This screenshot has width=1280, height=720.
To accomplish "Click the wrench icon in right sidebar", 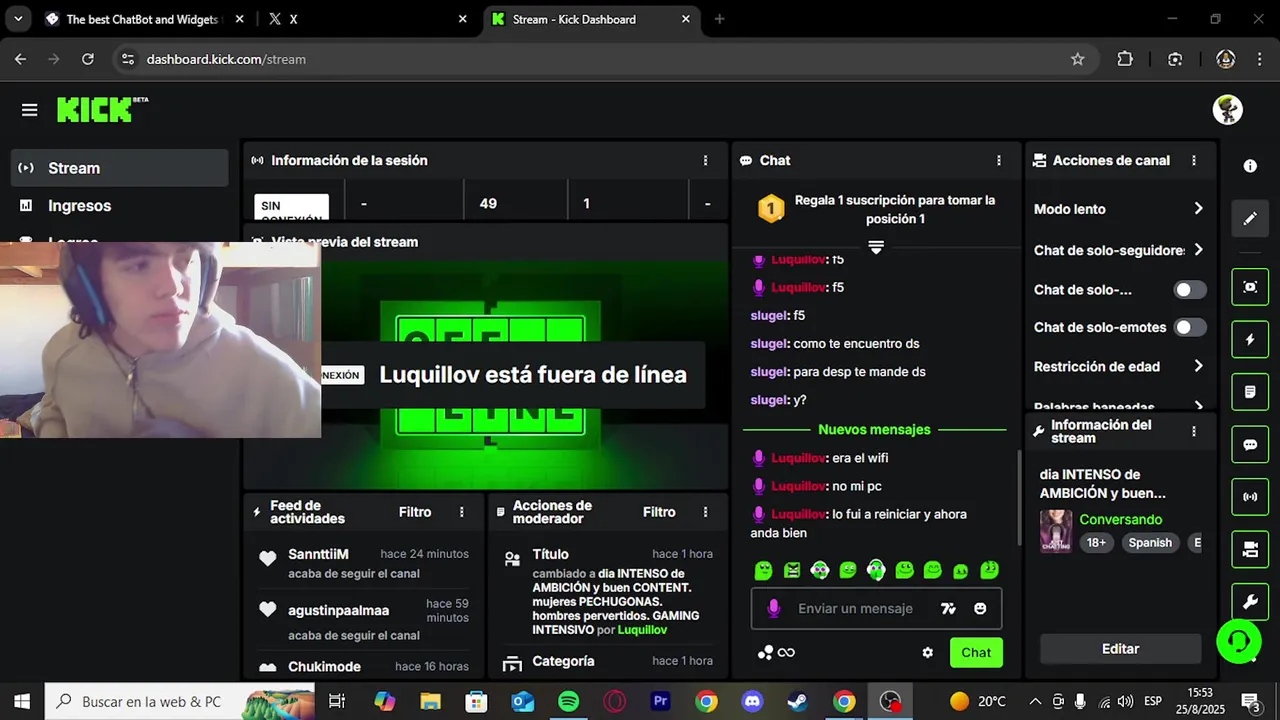I will tap(1250, 601).
